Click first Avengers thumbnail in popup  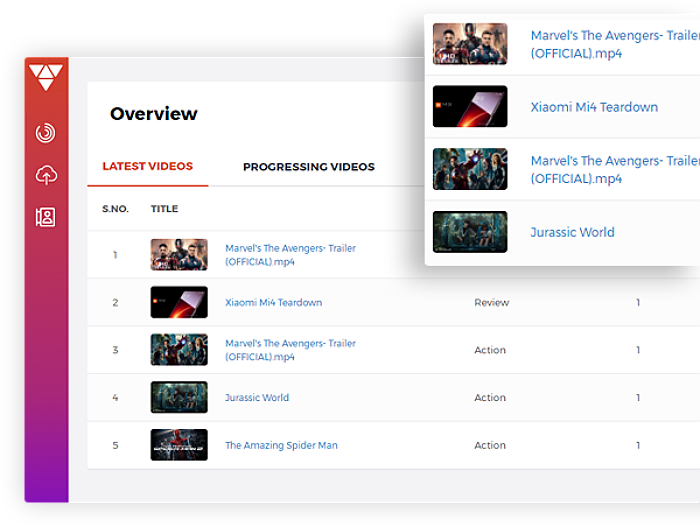pyautogui.click(x=470, y=44)
